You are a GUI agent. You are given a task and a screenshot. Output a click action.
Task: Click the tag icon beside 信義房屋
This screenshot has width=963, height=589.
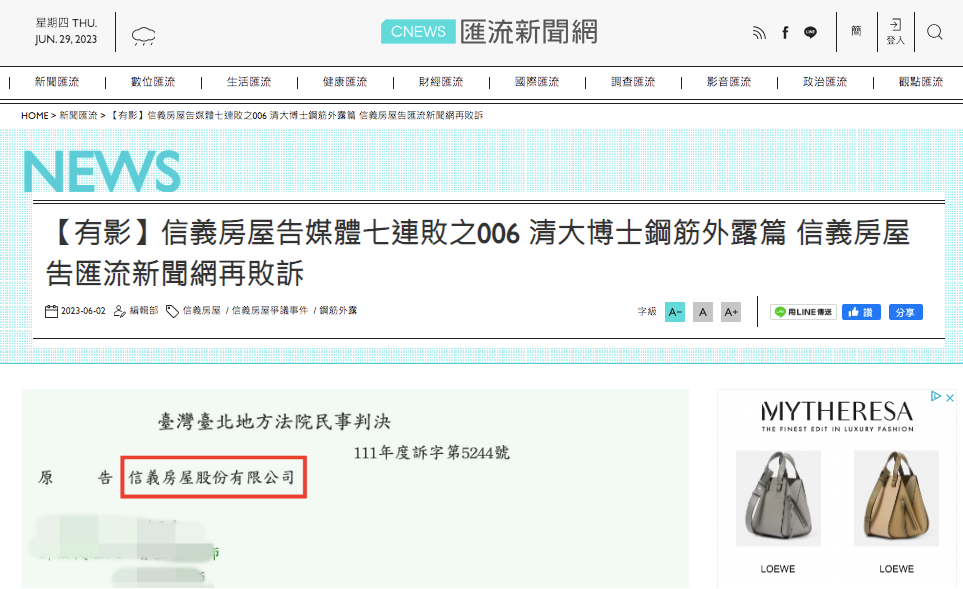pos(173,311)
